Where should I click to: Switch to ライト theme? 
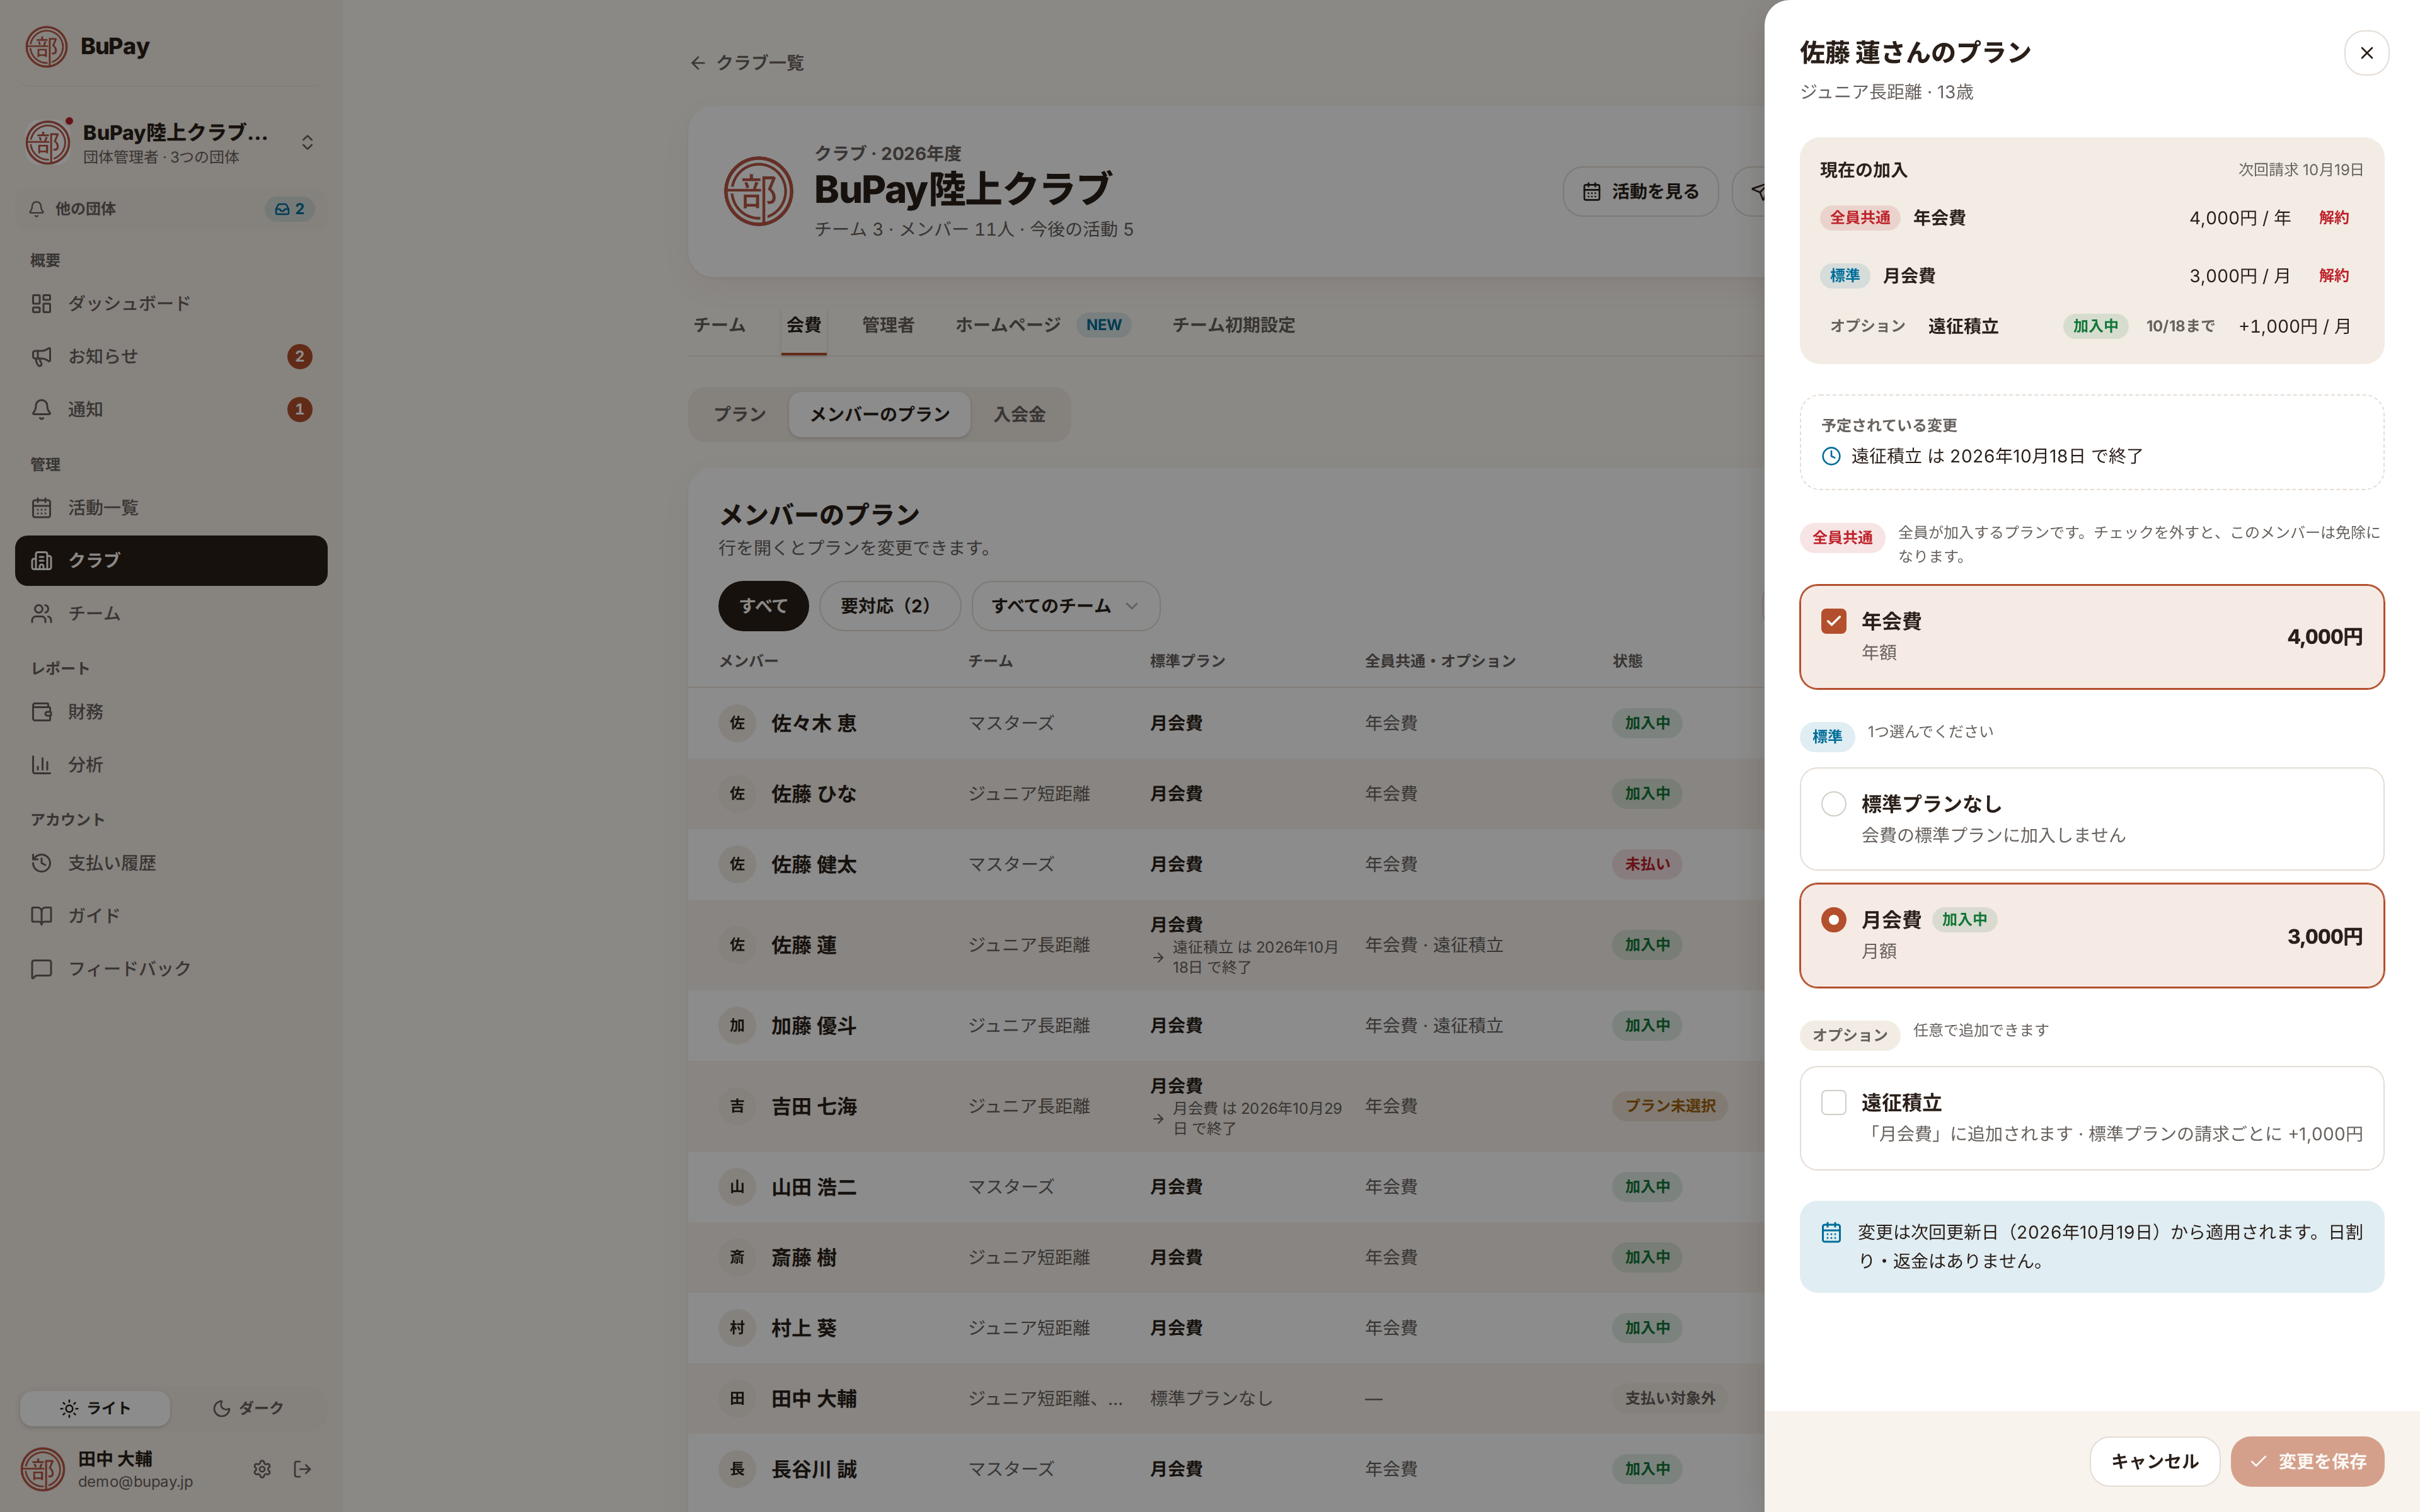coord(95,1408)
